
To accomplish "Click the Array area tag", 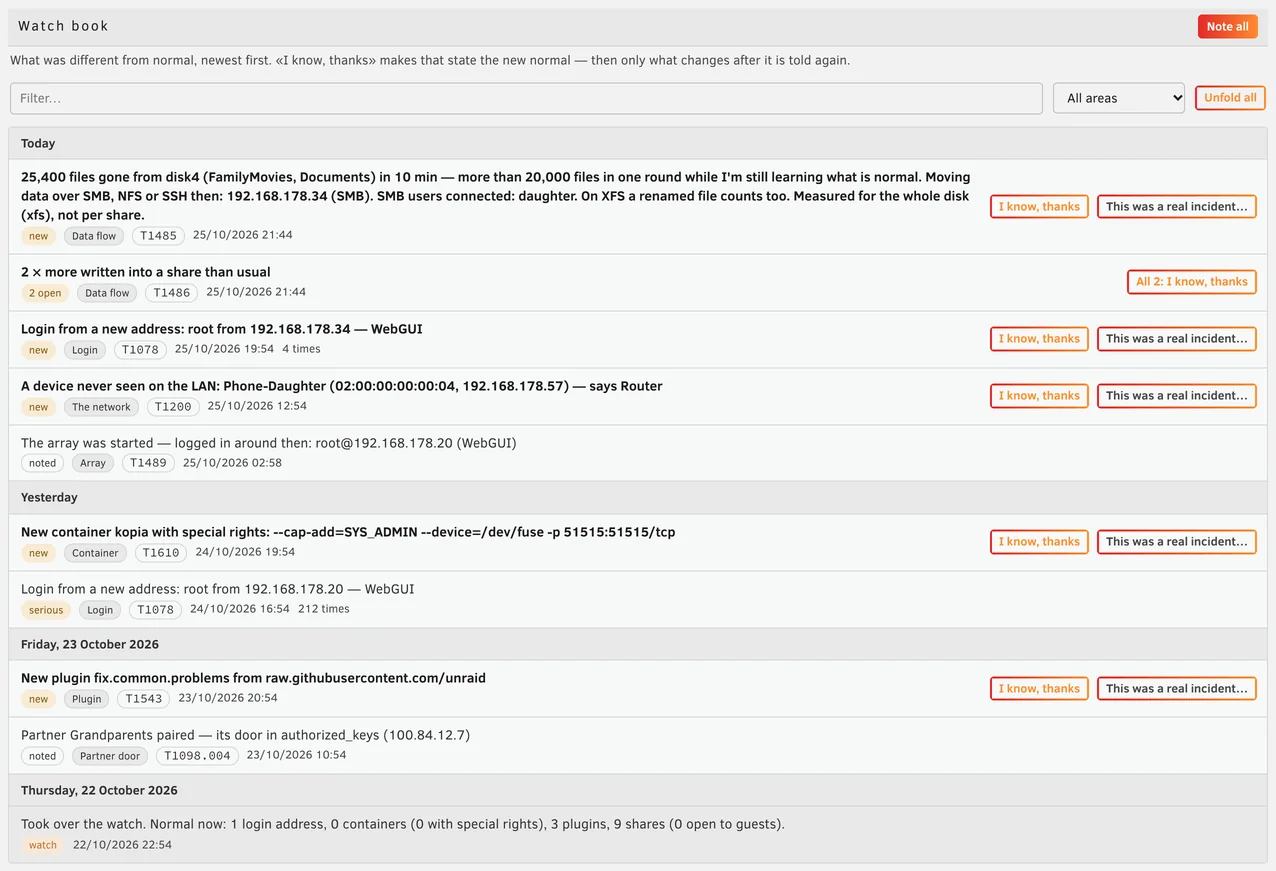I will (x=93, y=463).
